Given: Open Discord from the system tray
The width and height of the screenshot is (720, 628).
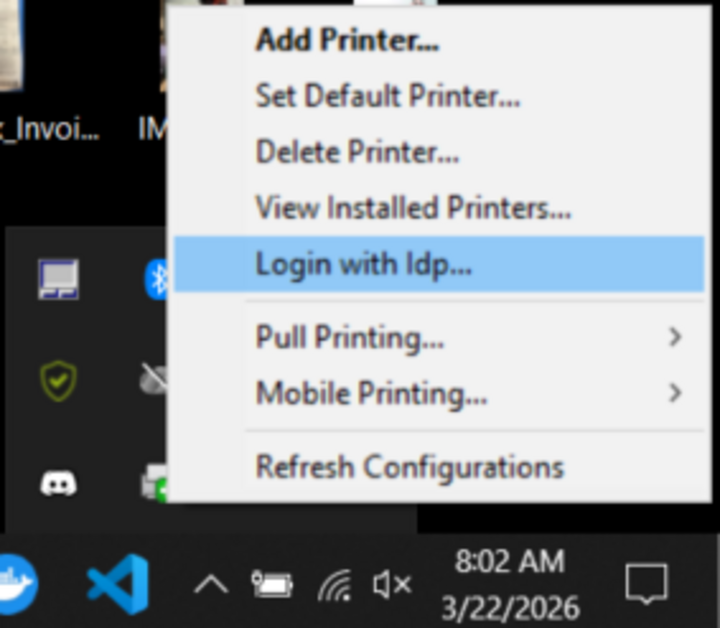Looking at the screenshot, I should [58, 483].
